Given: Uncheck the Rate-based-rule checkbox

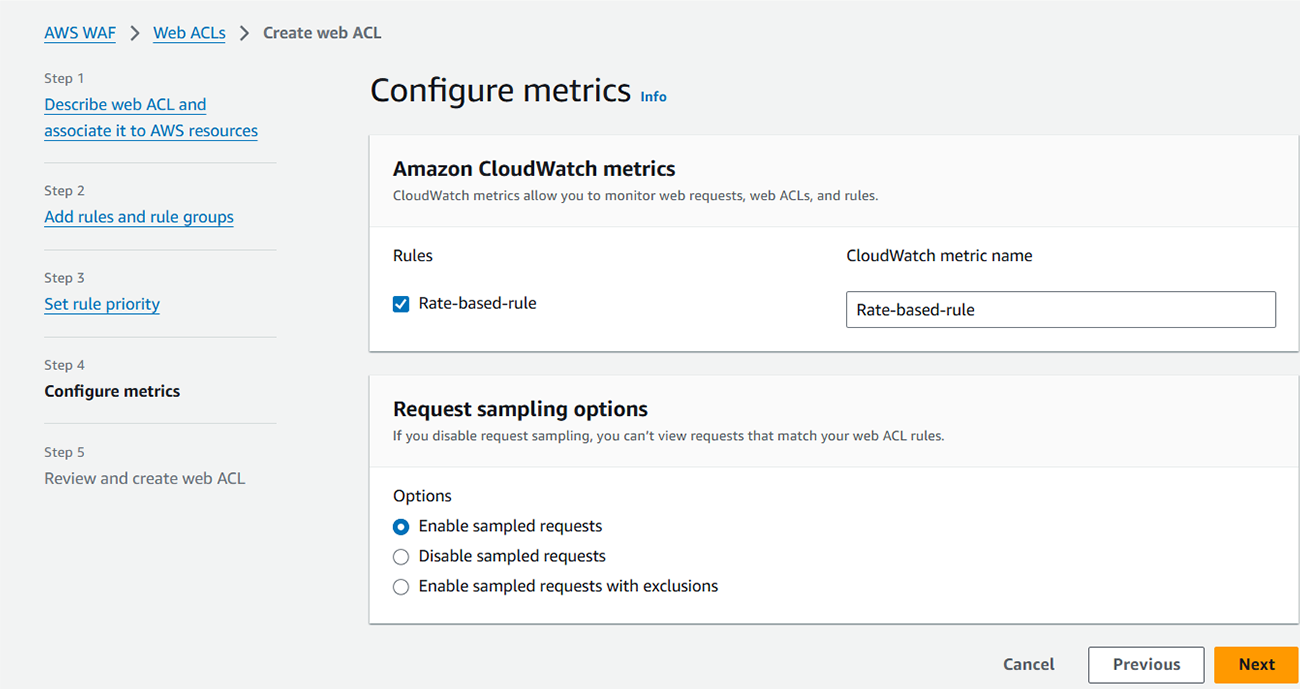Looking at the screenshot, I should coord(401,304).
